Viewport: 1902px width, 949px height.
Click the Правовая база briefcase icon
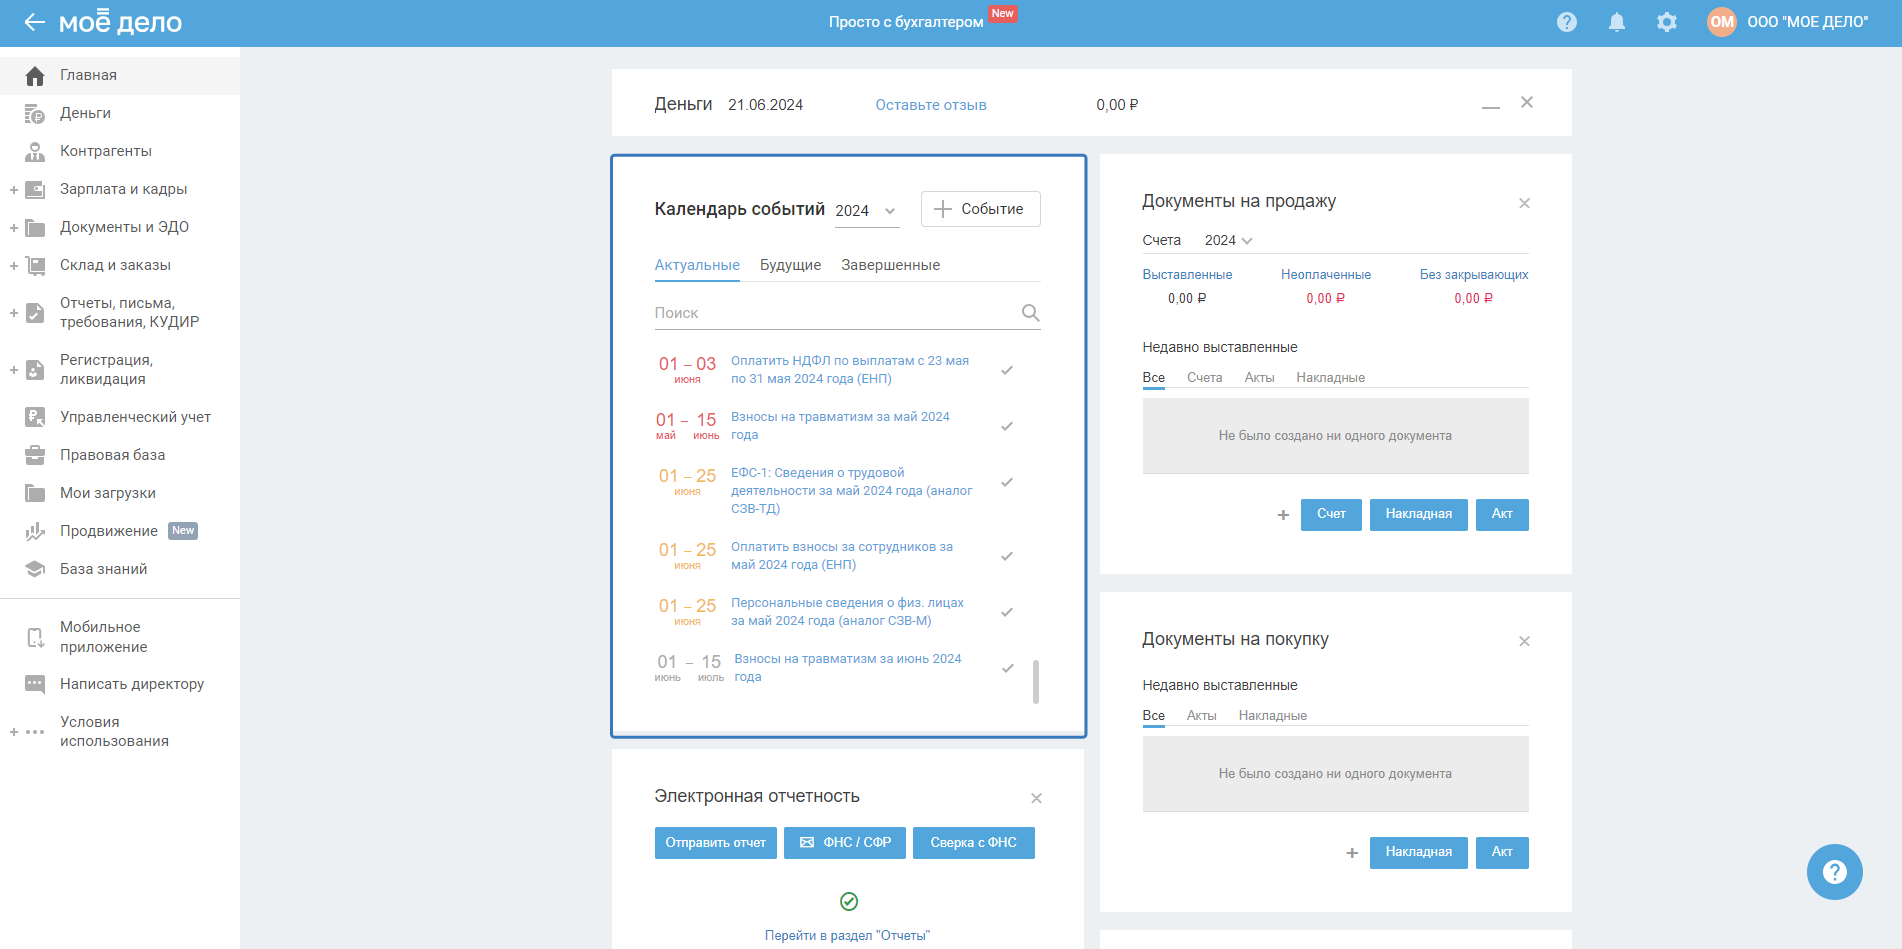click(35, 456)
